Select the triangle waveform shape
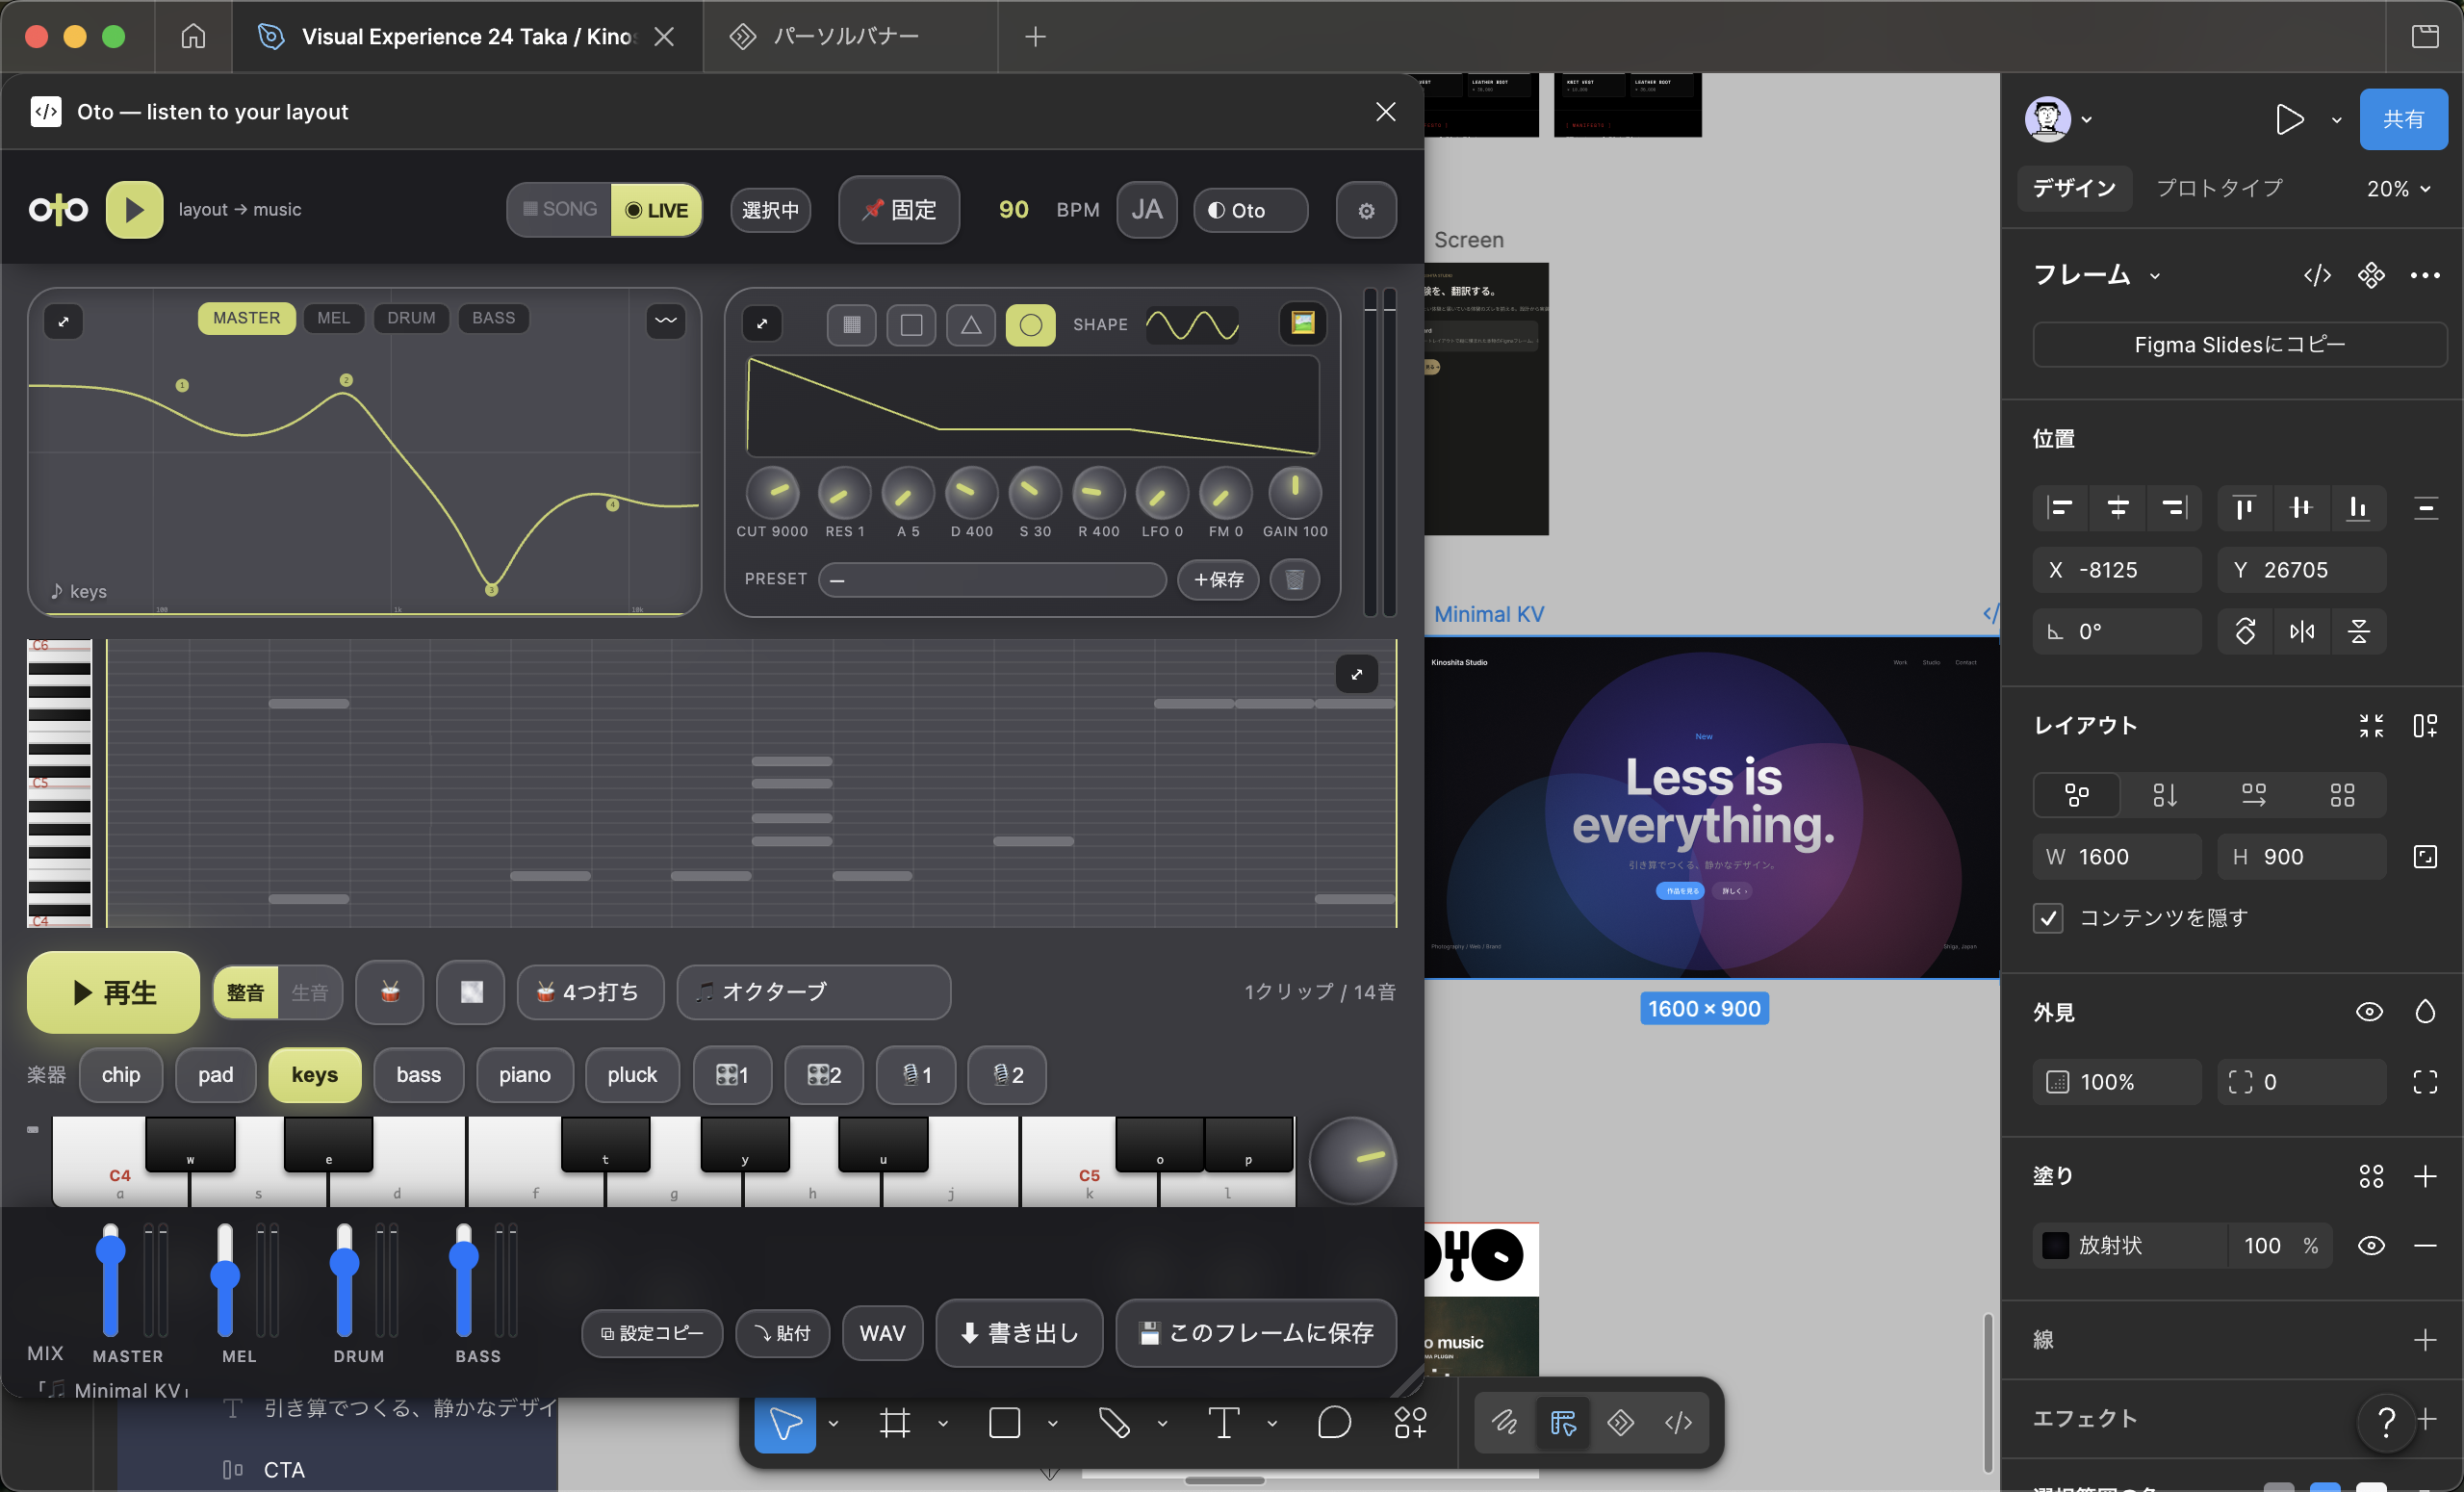2464x1492 pixels. [971, 325]
